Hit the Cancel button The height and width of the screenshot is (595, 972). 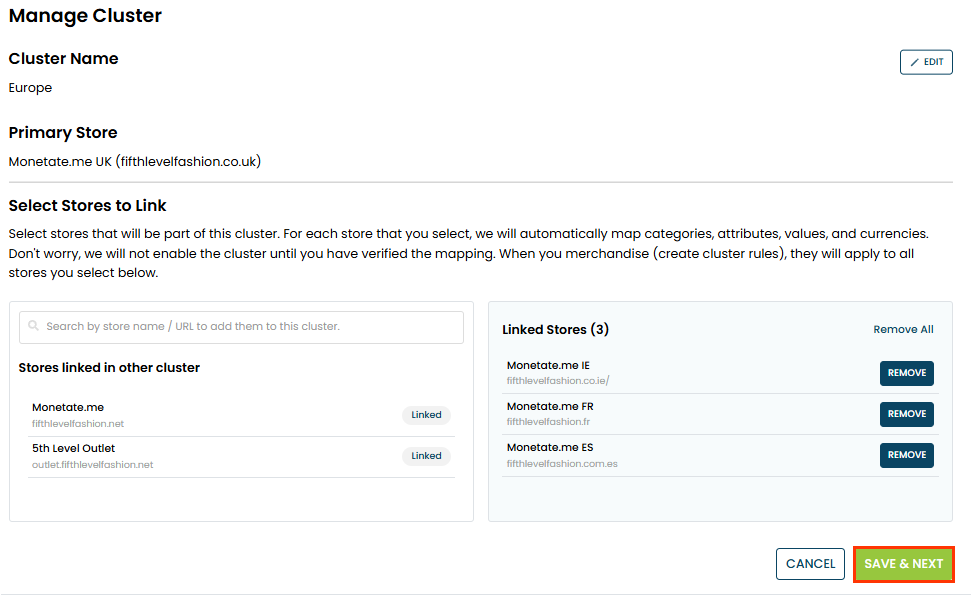[810, 564]
